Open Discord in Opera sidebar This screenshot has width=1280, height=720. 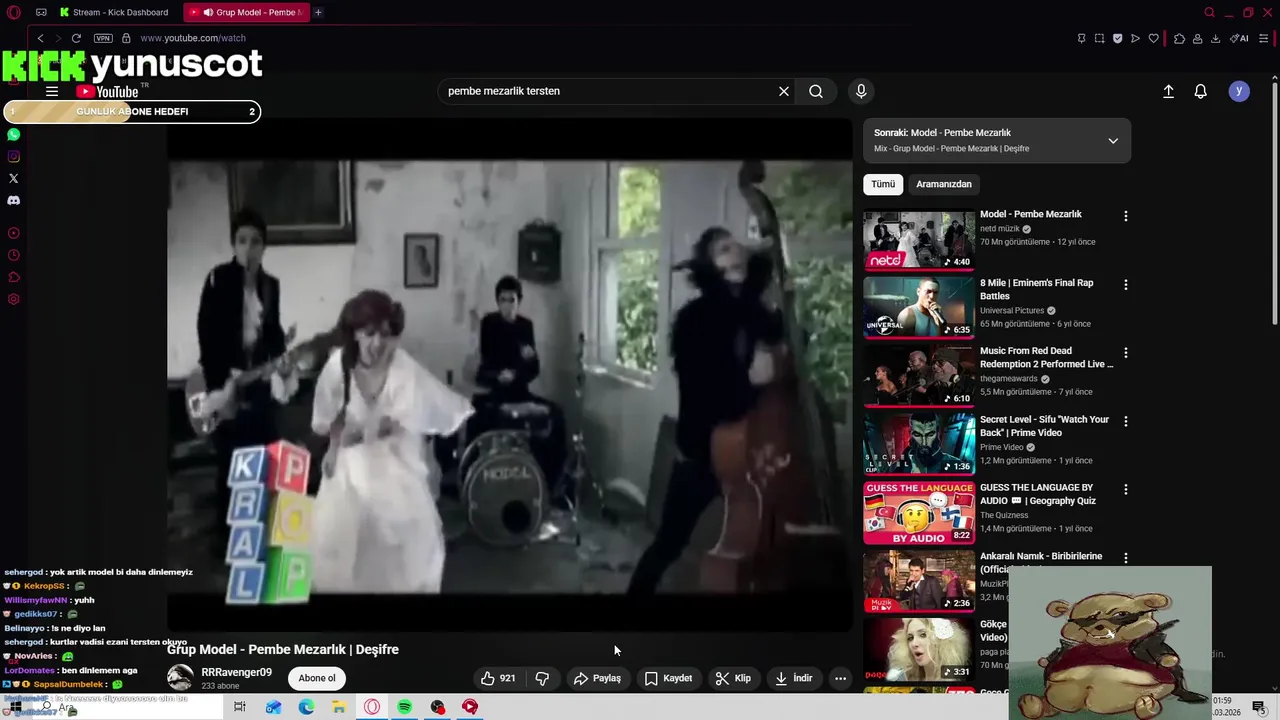[x=13, y=200]
